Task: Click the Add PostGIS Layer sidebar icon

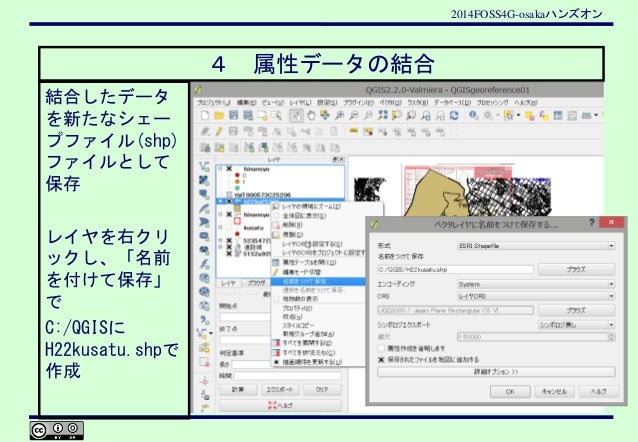Action: (x=204, y=194)
